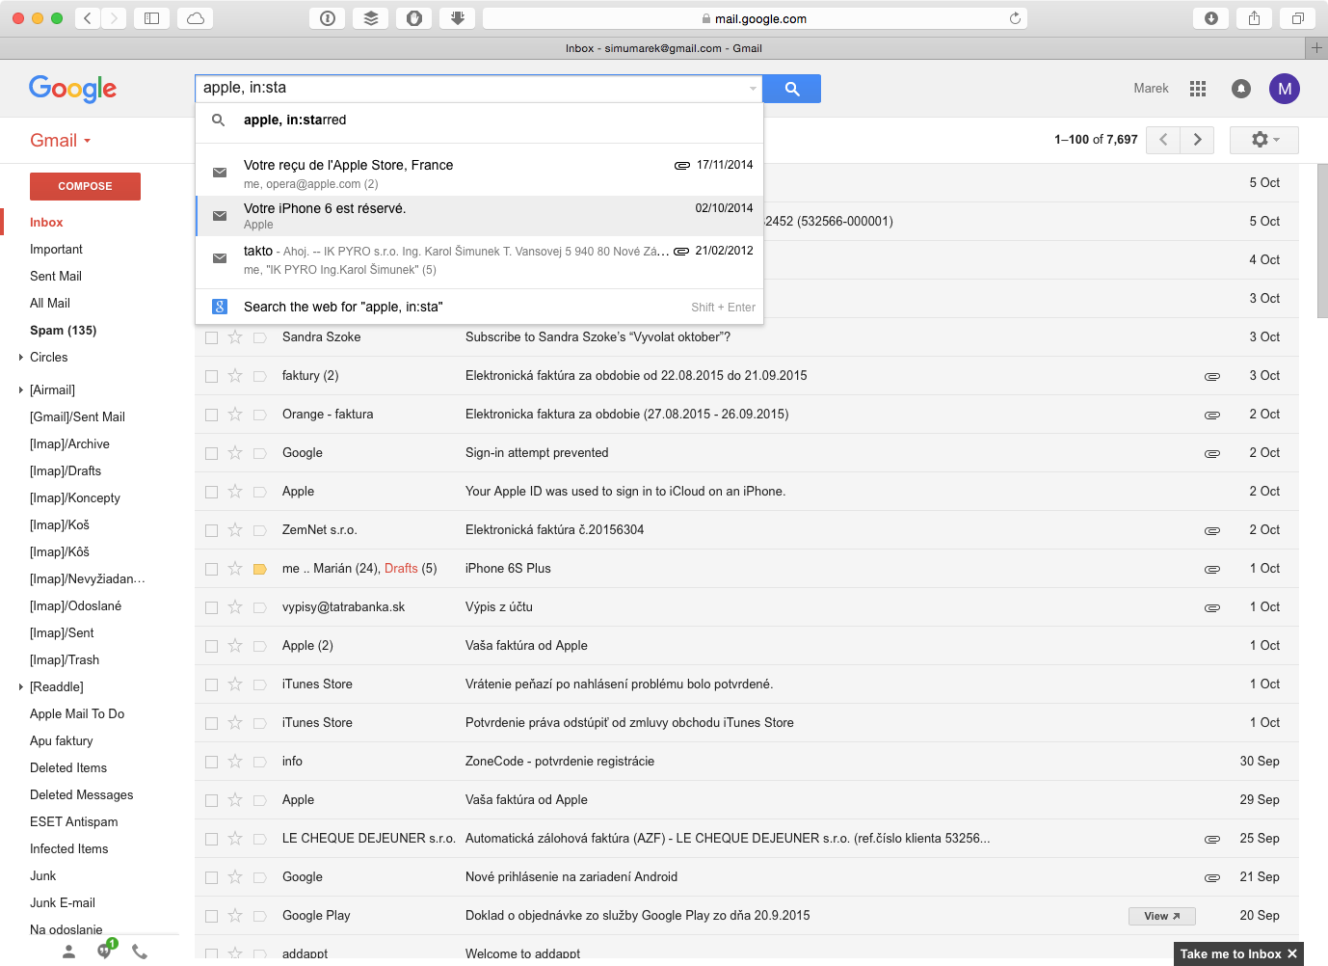Open the Marek account avatar
The image size is (1328, 966).
tap(1284, 89)
